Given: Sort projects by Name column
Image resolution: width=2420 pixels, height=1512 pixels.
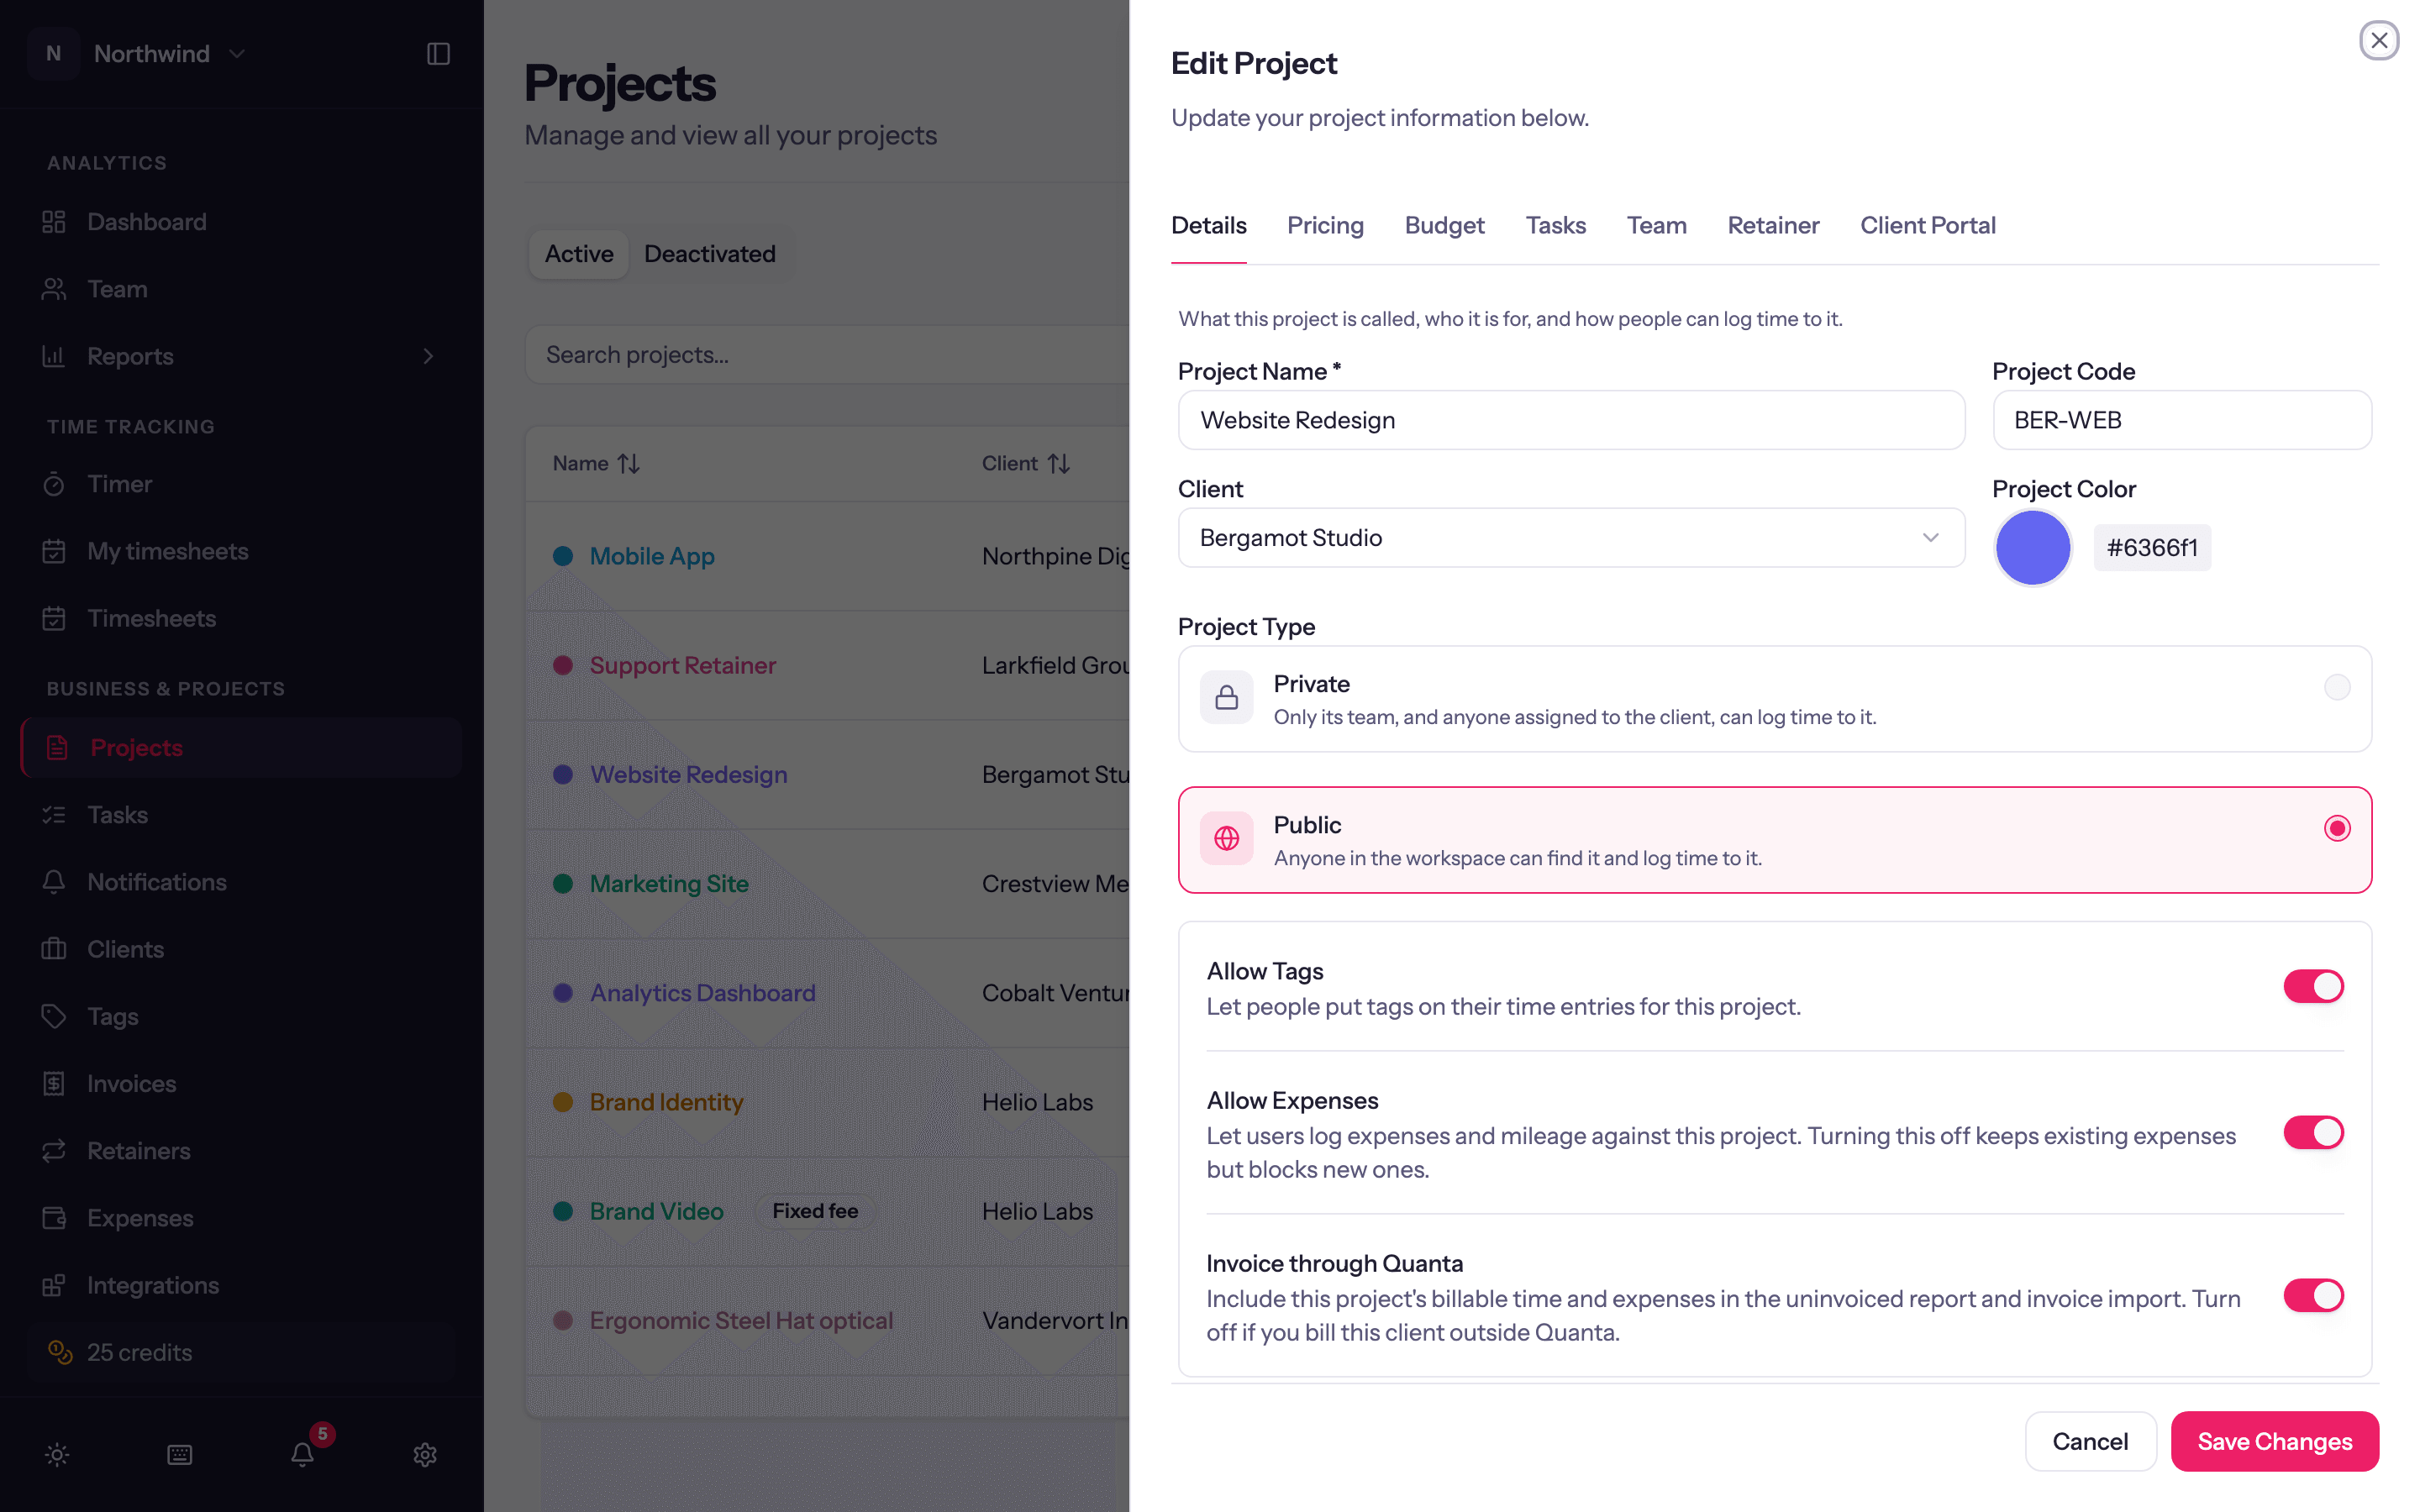Looking at the screenshot, I should click(596, 464).
